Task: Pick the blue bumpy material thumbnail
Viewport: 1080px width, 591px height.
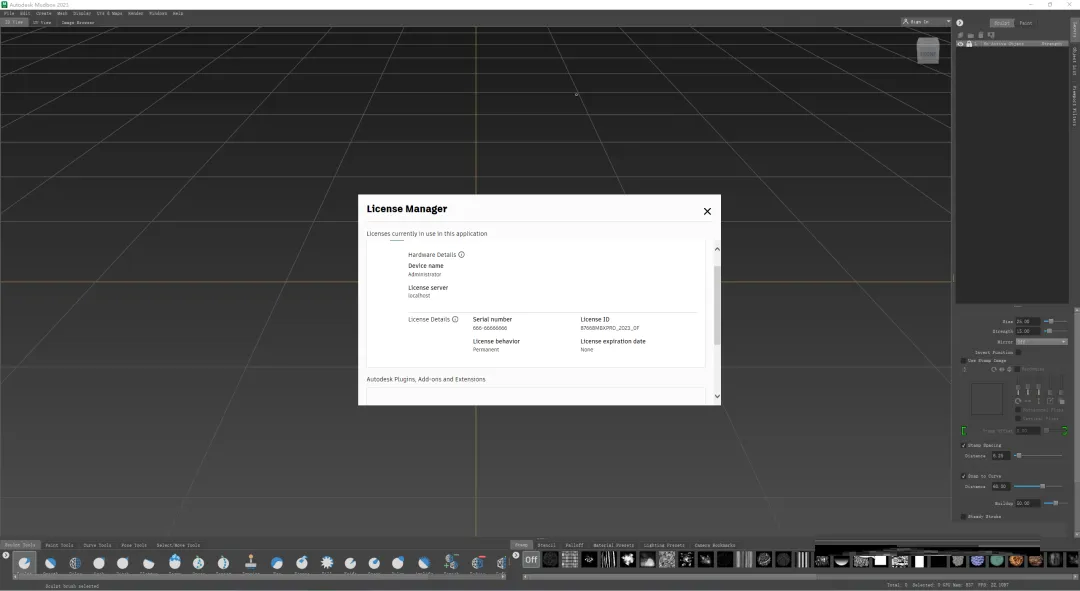Action: (x=977, y=561)
